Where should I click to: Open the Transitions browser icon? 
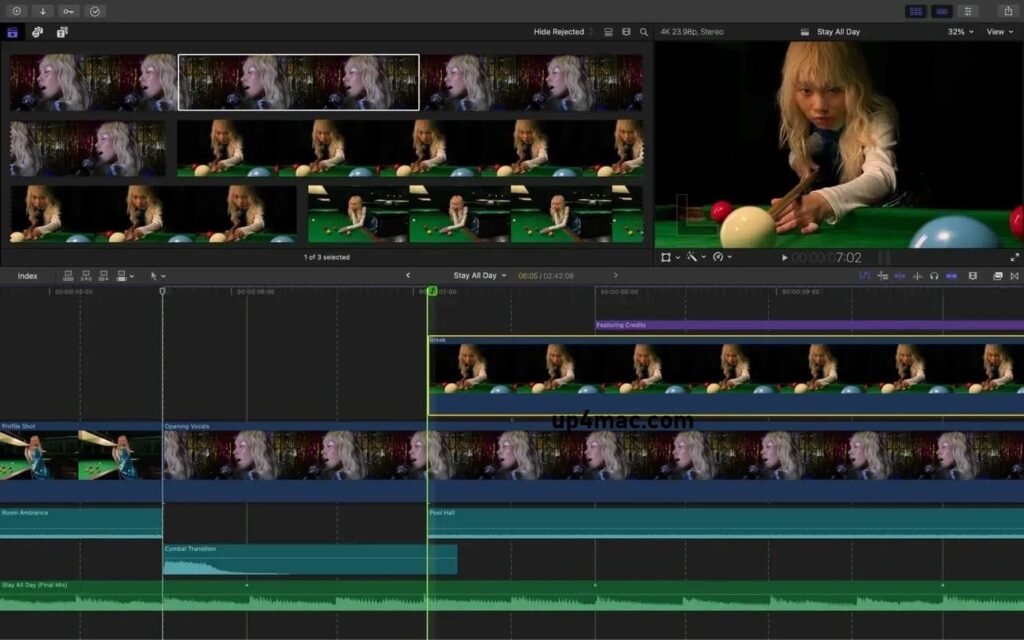pyautogui.click(x=1016, y=277)
